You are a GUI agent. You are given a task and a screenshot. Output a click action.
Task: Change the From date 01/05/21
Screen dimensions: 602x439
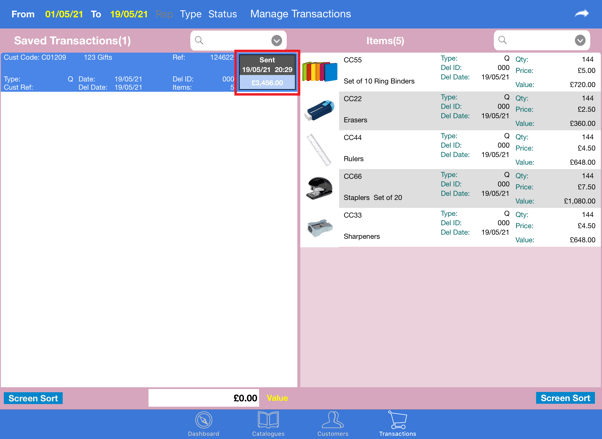[64, 14]
